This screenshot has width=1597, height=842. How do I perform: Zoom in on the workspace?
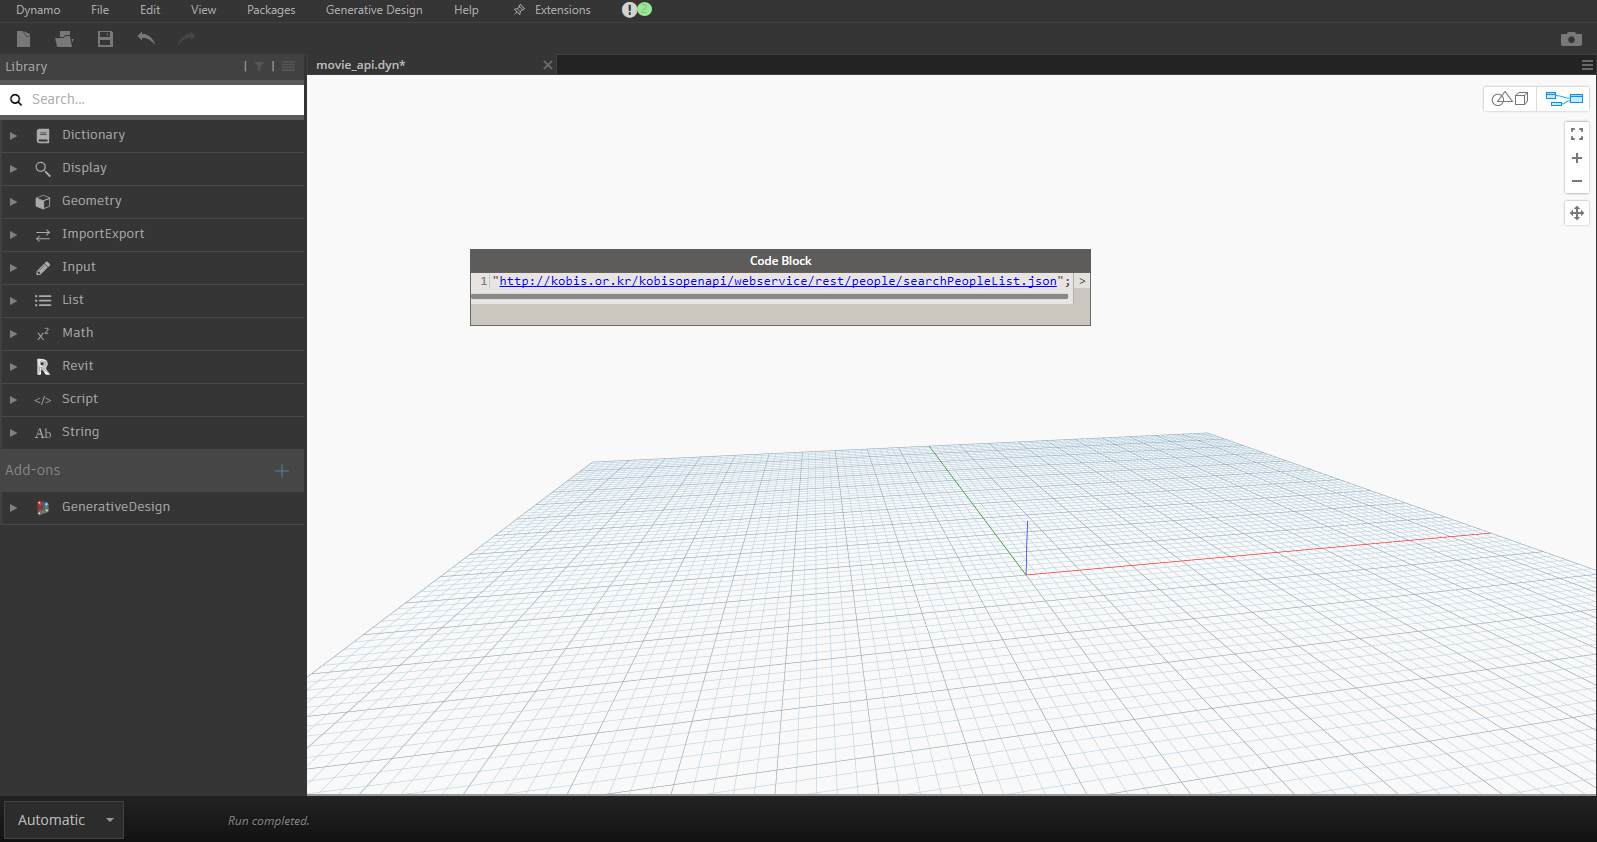coord(1577,158)
